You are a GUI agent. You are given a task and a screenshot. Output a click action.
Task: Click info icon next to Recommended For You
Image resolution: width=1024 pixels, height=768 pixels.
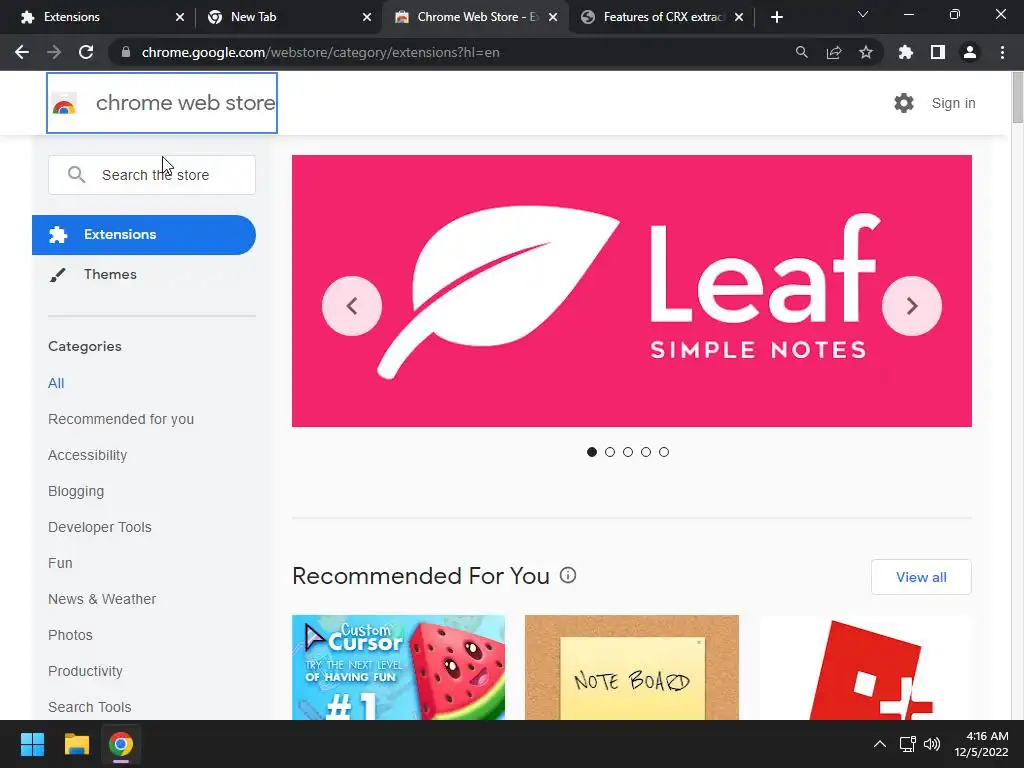click(x=568, y=575)
